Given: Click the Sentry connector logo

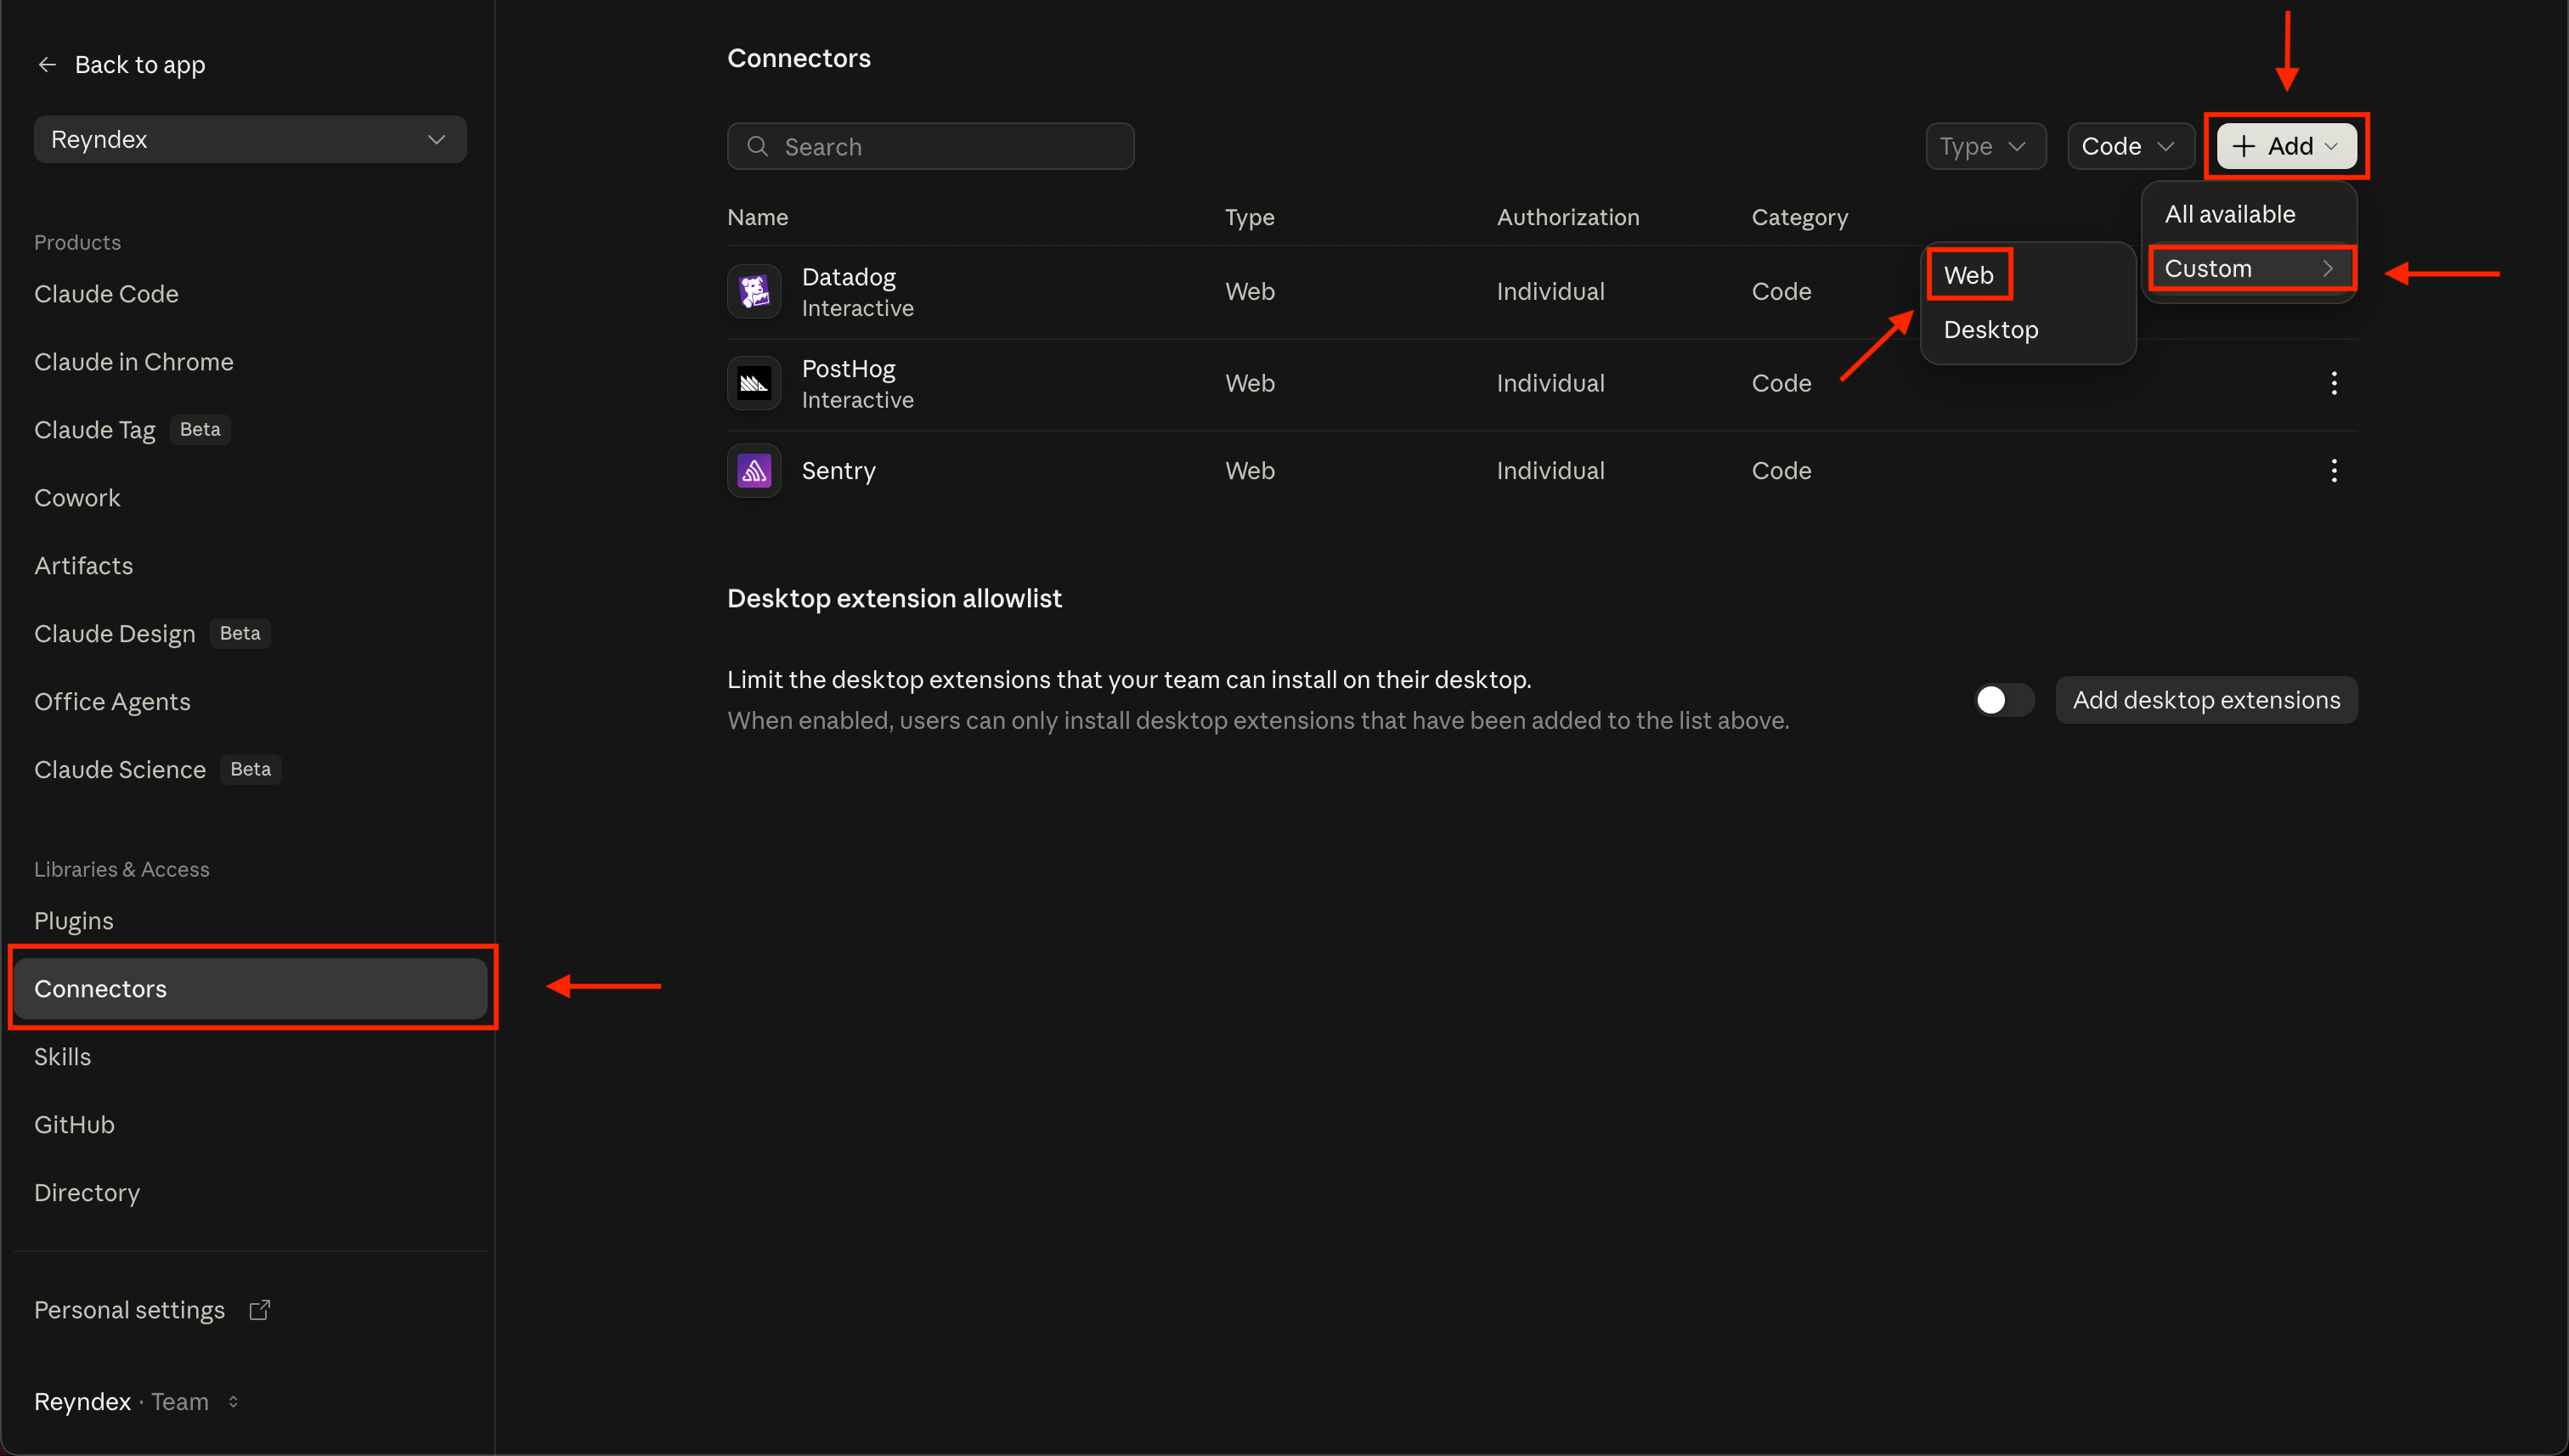Looking at the screenshot, I should [754, 471].
